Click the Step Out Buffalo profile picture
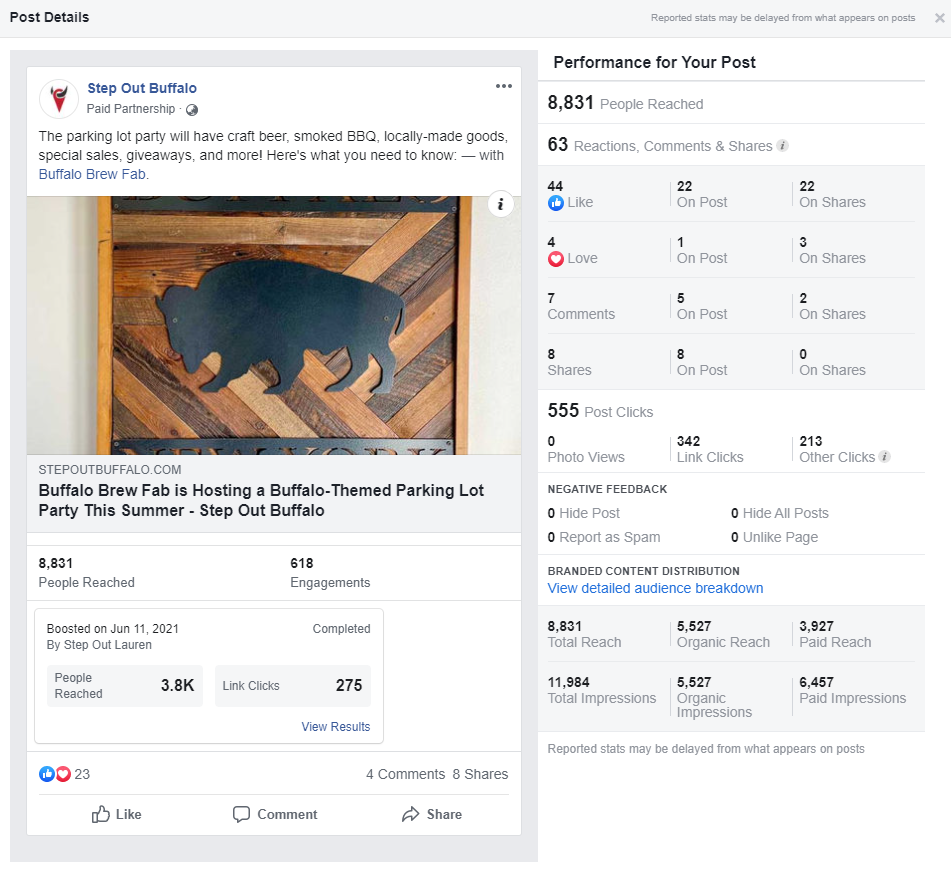 click(x=59, y=98)
